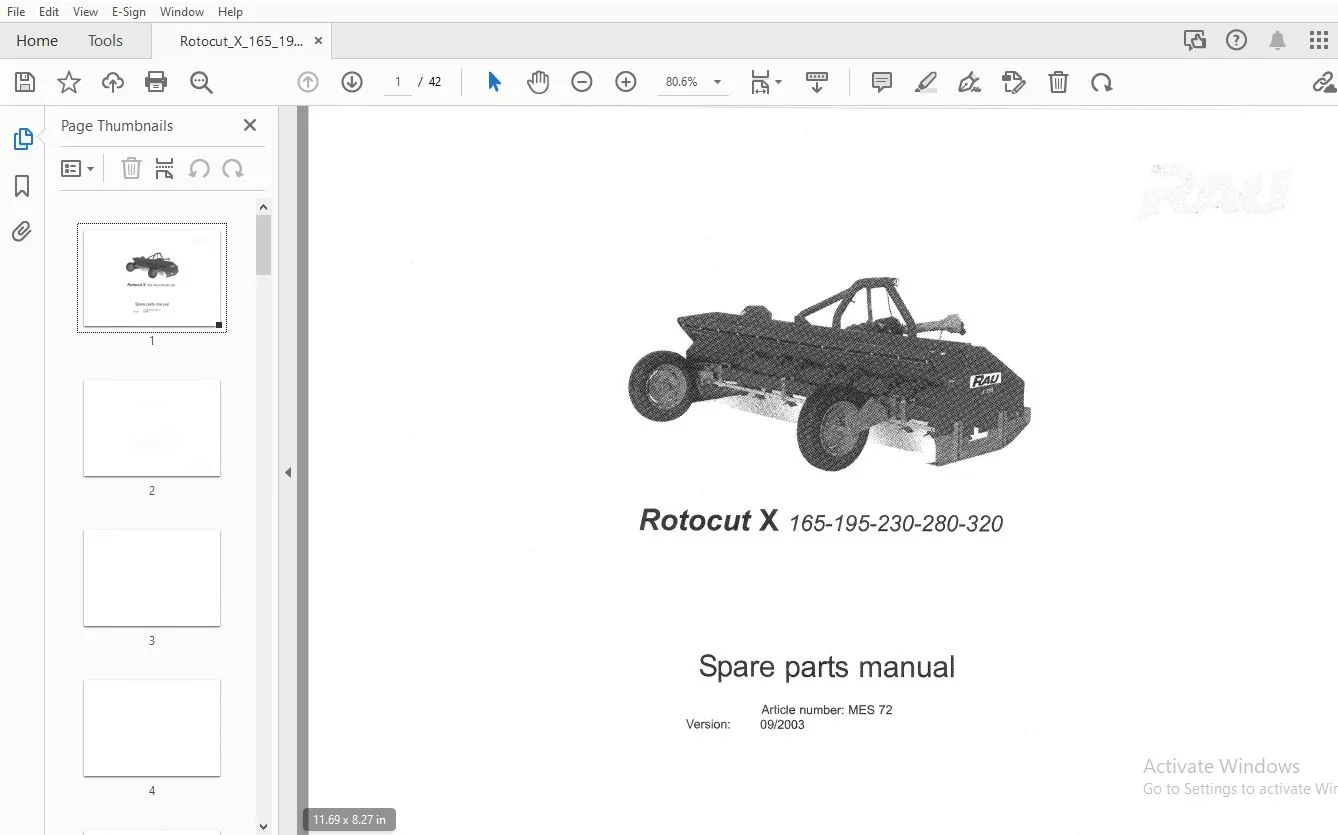Click the thumbnail panel scrollbar handle
The width and height of the screenshot is (1338, 835).
[x=263, y=245]
